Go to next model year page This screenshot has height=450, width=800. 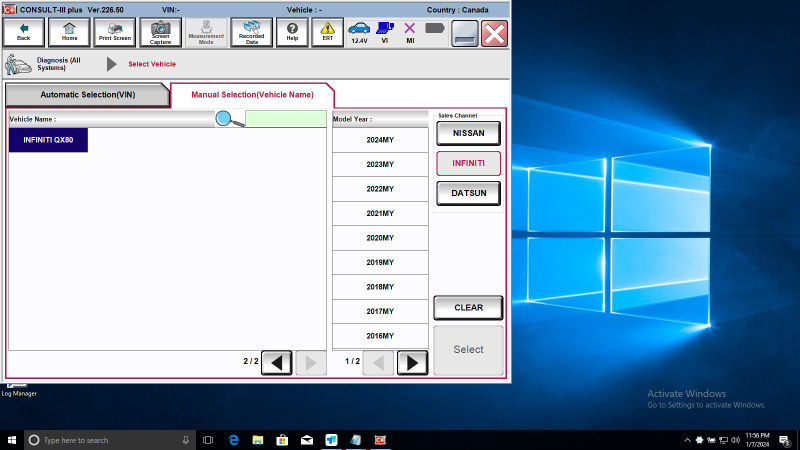pyautogui.click(x=412, y=363)
